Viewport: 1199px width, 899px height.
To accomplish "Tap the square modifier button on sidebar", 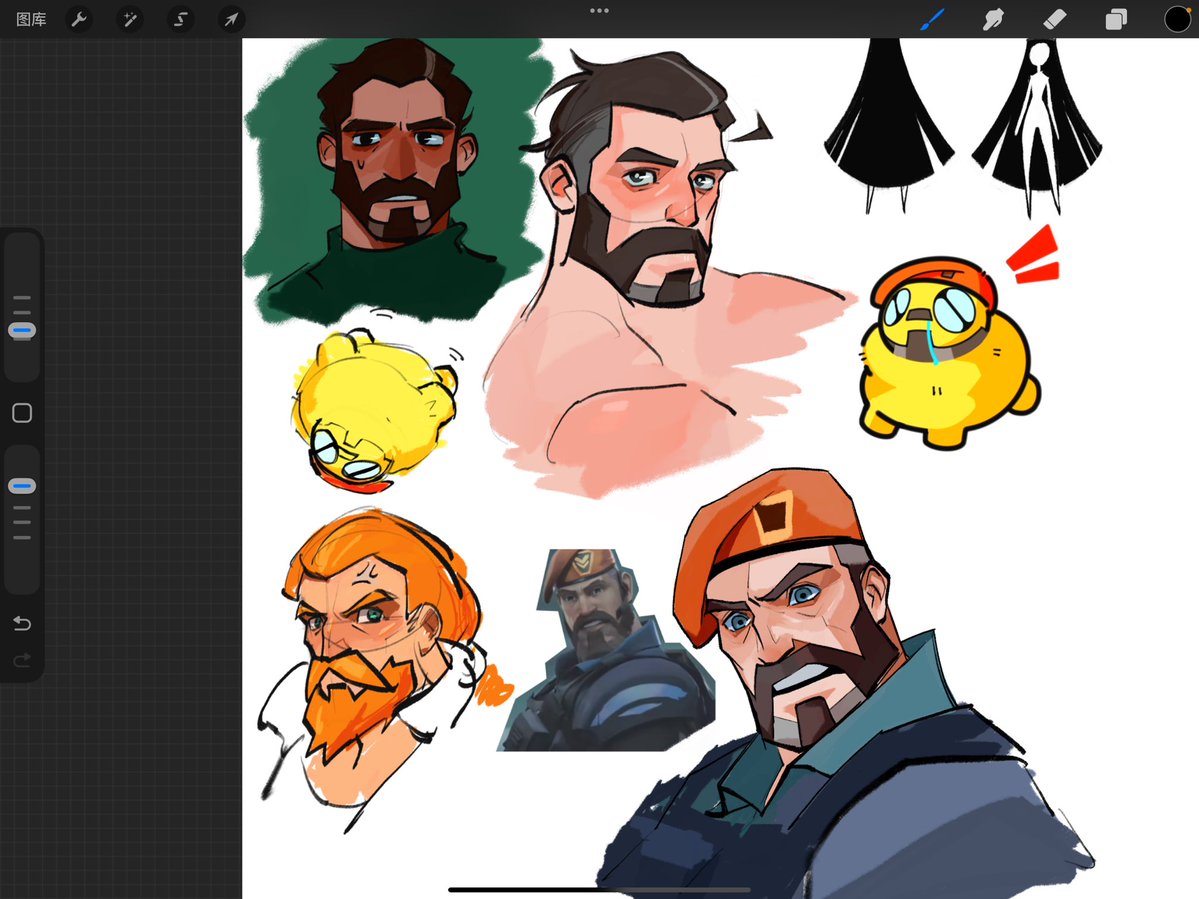I will pos(22,413).
